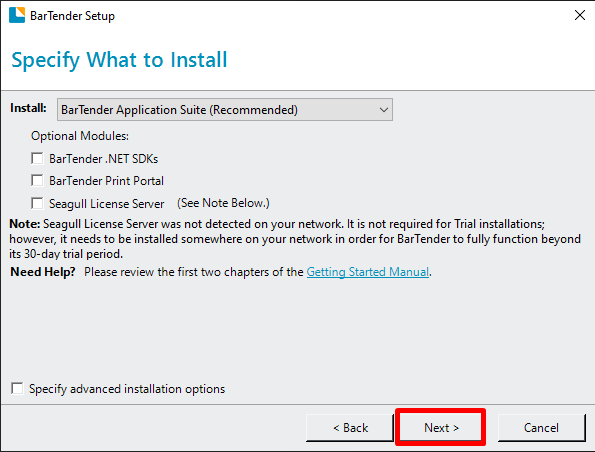595x452 pixels.
Task: Check the BarTender Print Portal option
Action: tap(37, 180)
